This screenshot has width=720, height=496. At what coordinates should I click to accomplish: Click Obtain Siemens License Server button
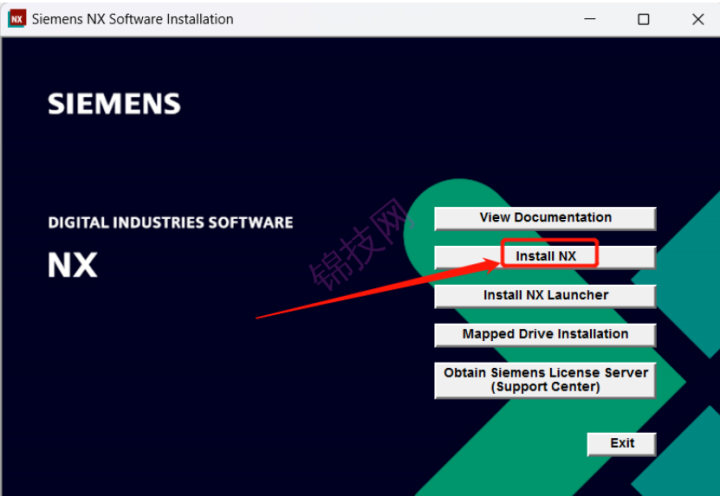[545, 380]
